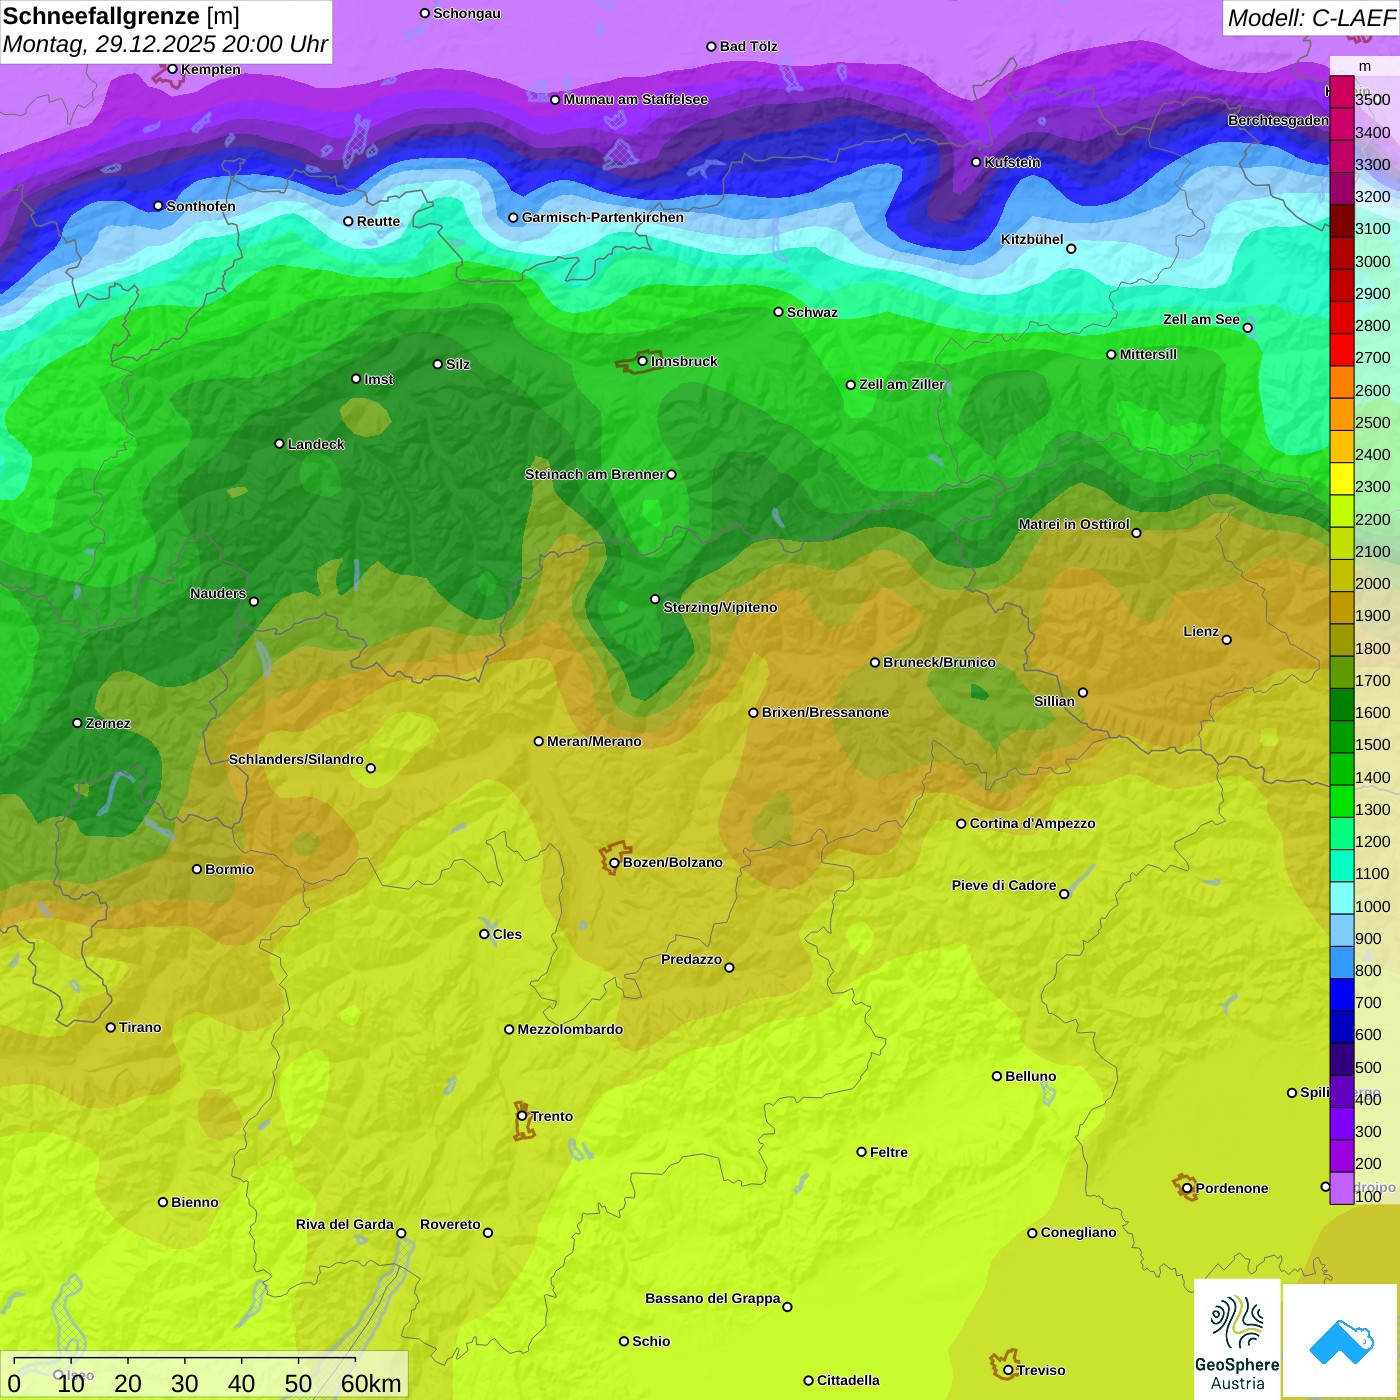
Task: Click the Predazzo label
Action: [691, 959]
